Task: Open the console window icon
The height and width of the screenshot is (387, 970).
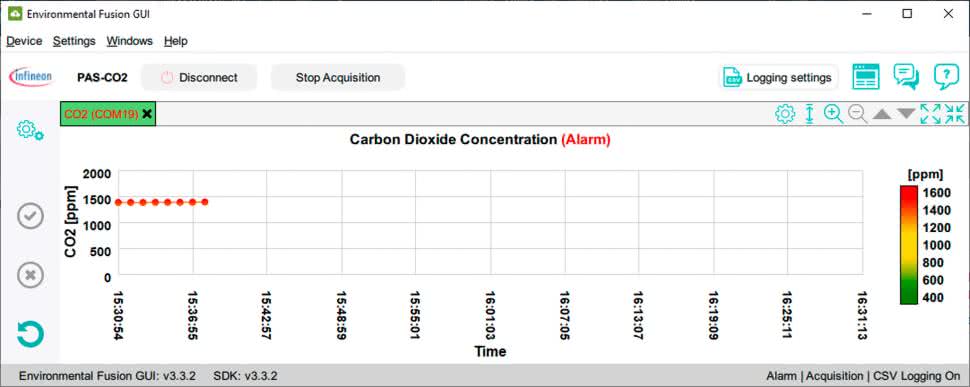Action: point(865,77)
